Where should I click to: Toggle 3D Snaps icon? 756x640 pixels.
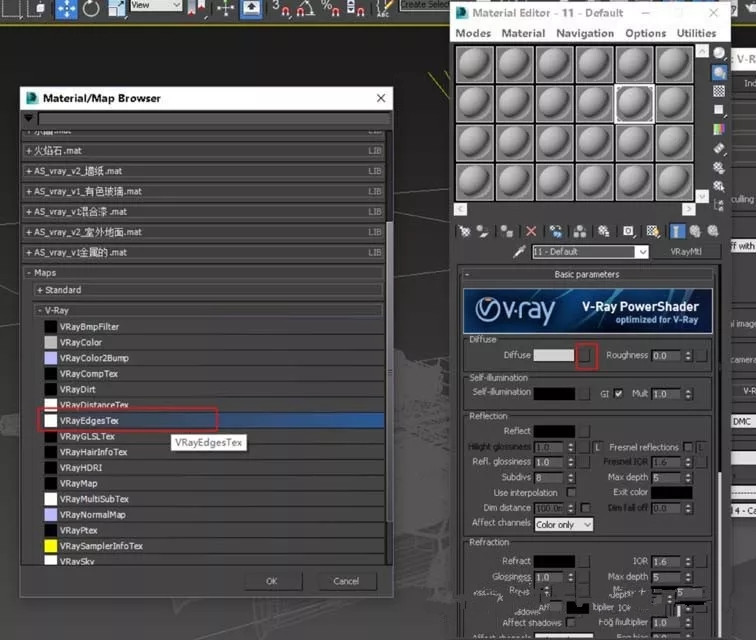pos(281,8)
